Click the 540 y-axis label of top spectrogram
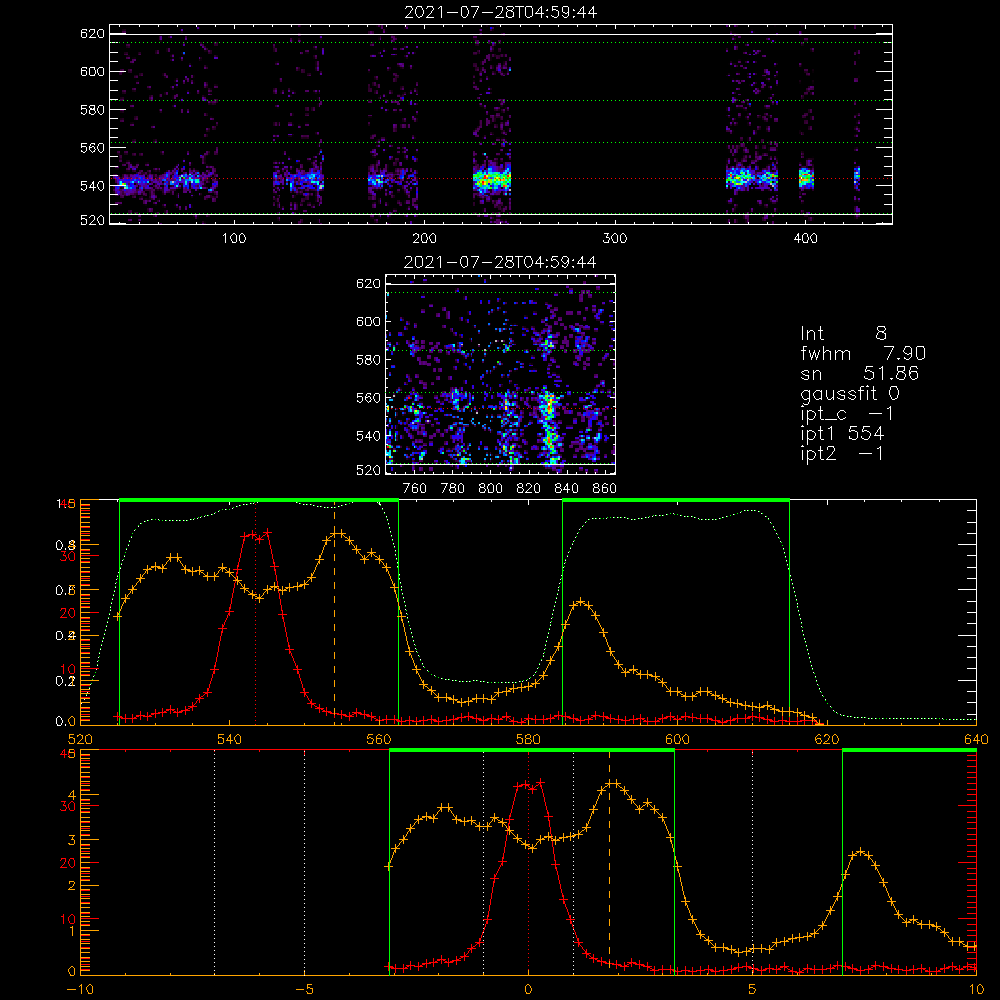The image size is (1000, 1000). 92,186
